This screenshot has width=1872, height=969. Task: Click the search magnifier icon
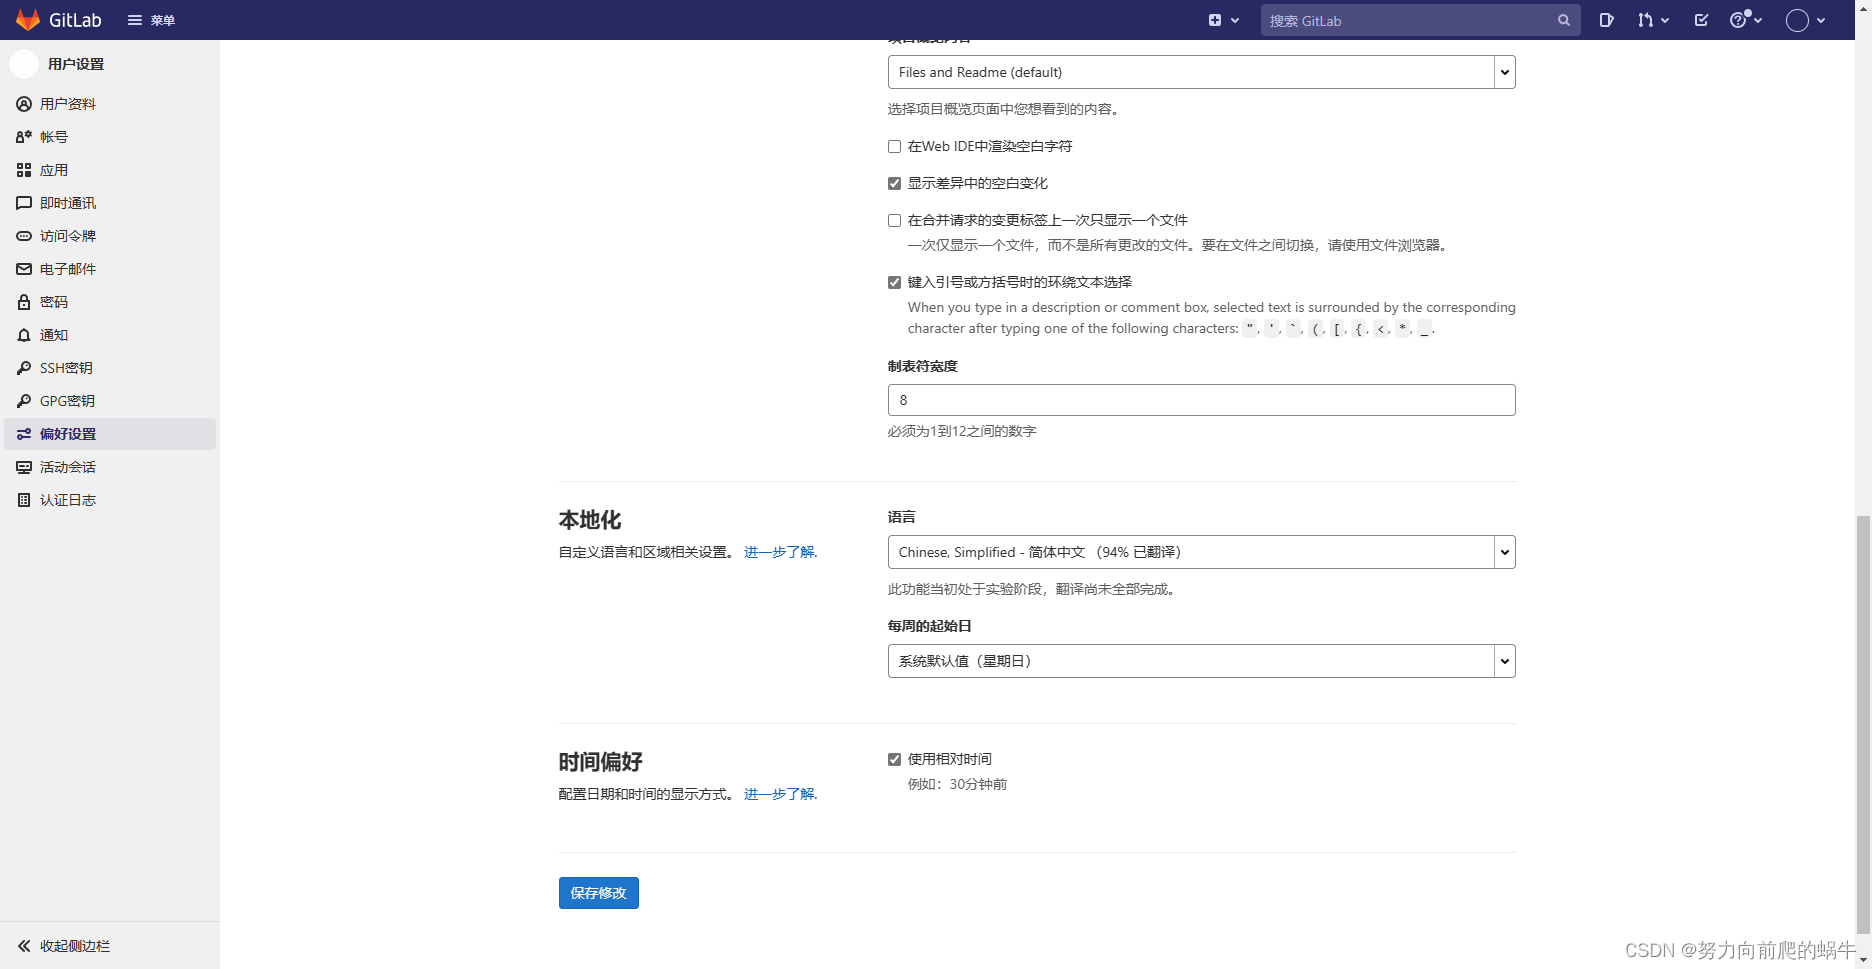pyautogui.click(x=1564, y=20)
